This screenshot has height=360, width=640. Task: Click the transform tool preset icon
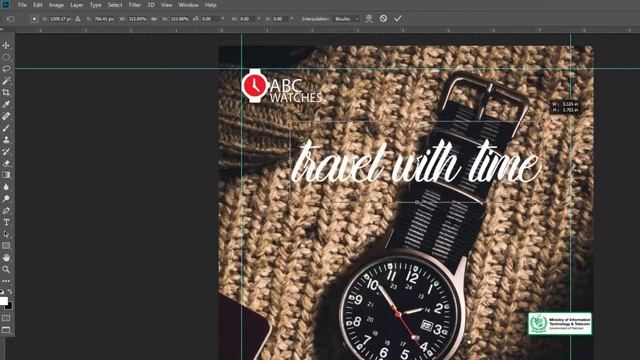point(11,19)
